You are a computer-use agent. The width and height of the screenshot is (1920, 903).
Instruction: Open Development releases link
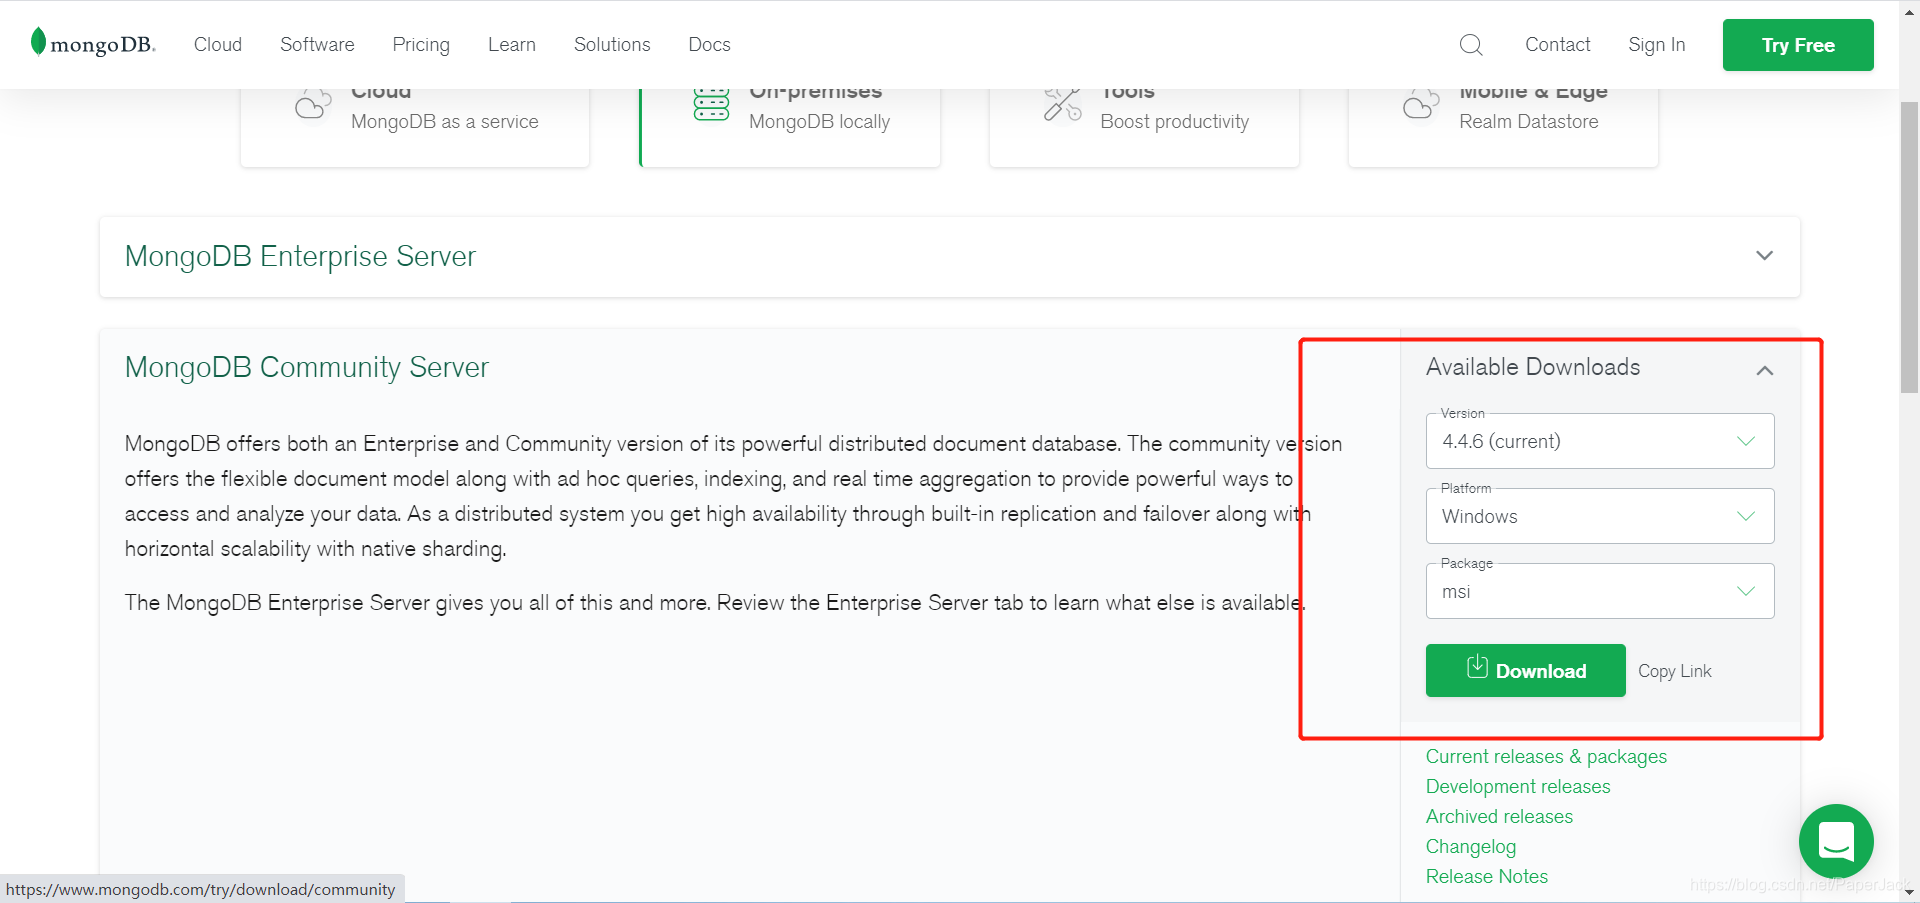pos(1518,787)
